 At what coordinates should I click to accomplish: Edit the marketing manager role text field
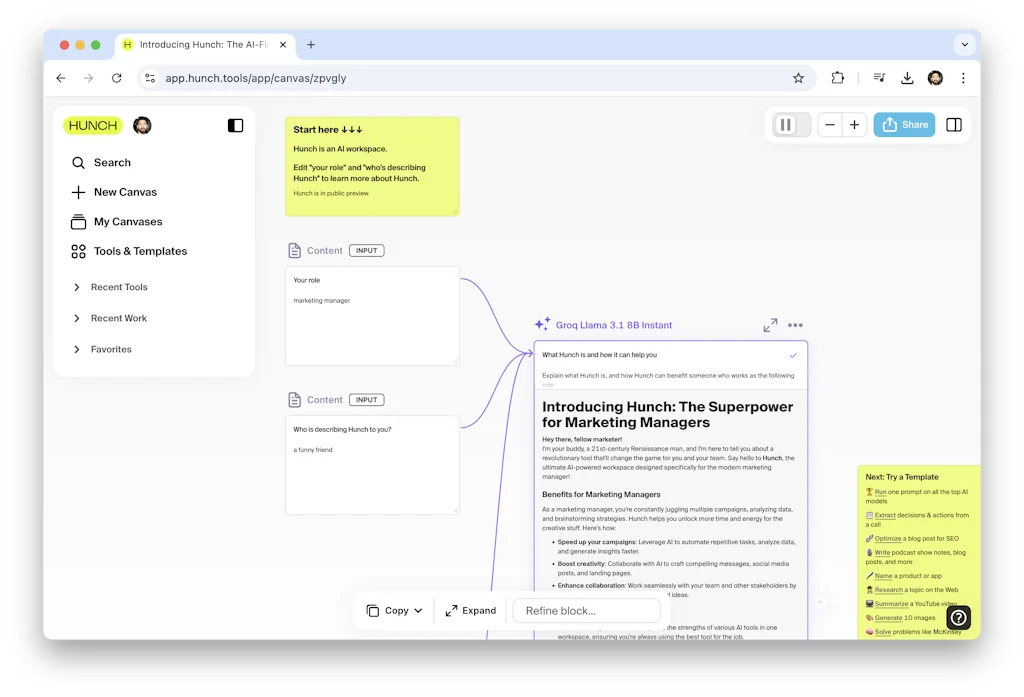(x=372, y=316)
